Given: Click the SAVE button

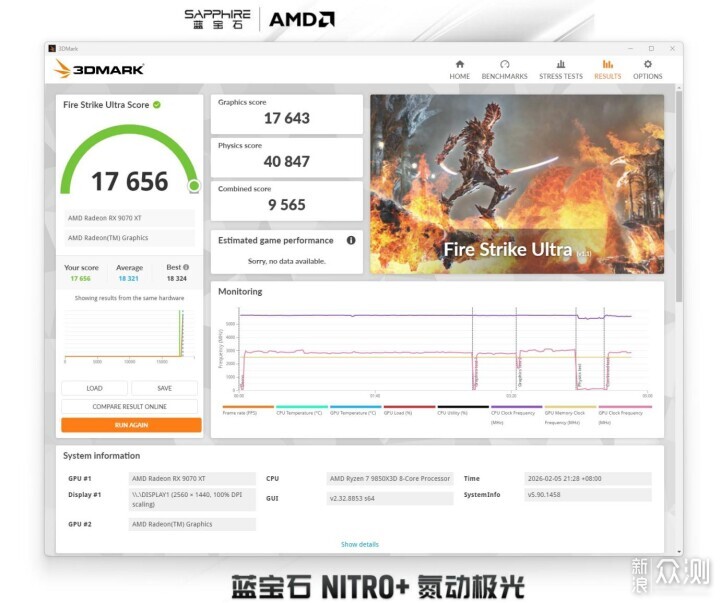Looking at the screenshot, I should tap(164, 388).
